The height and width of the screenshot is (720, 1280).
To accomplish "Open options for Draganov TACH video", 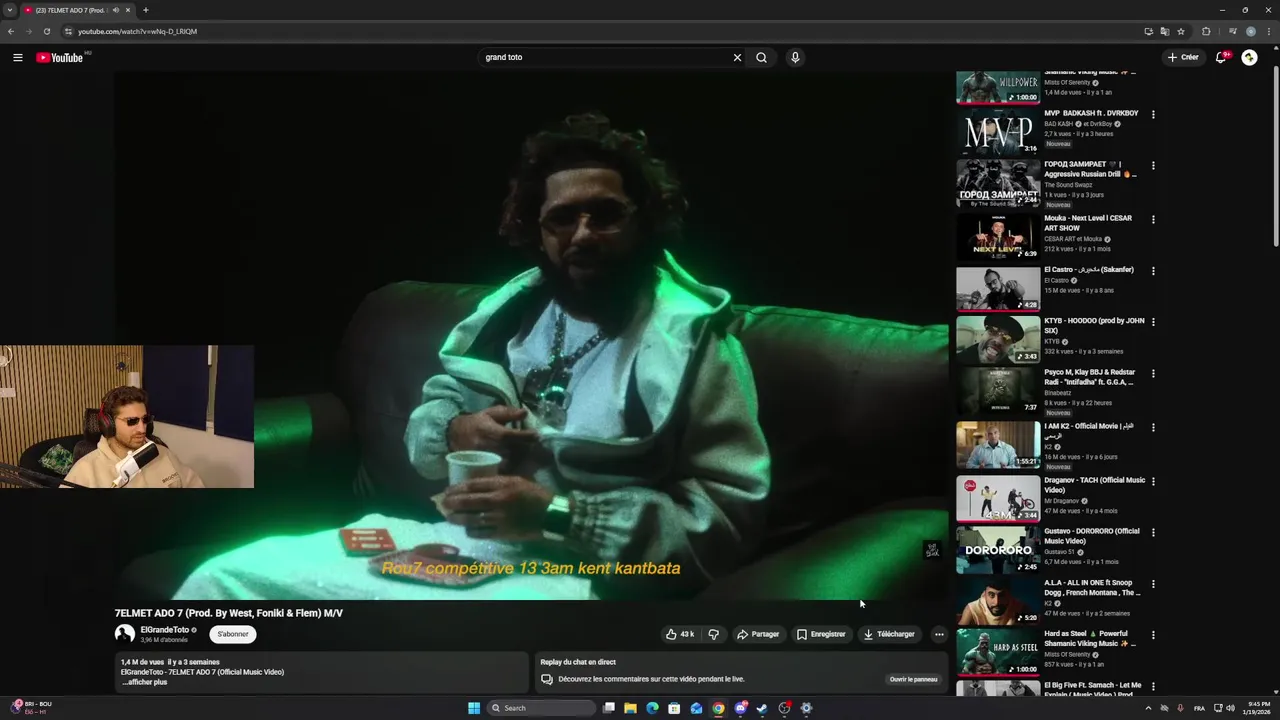I will pos(1153,481).
